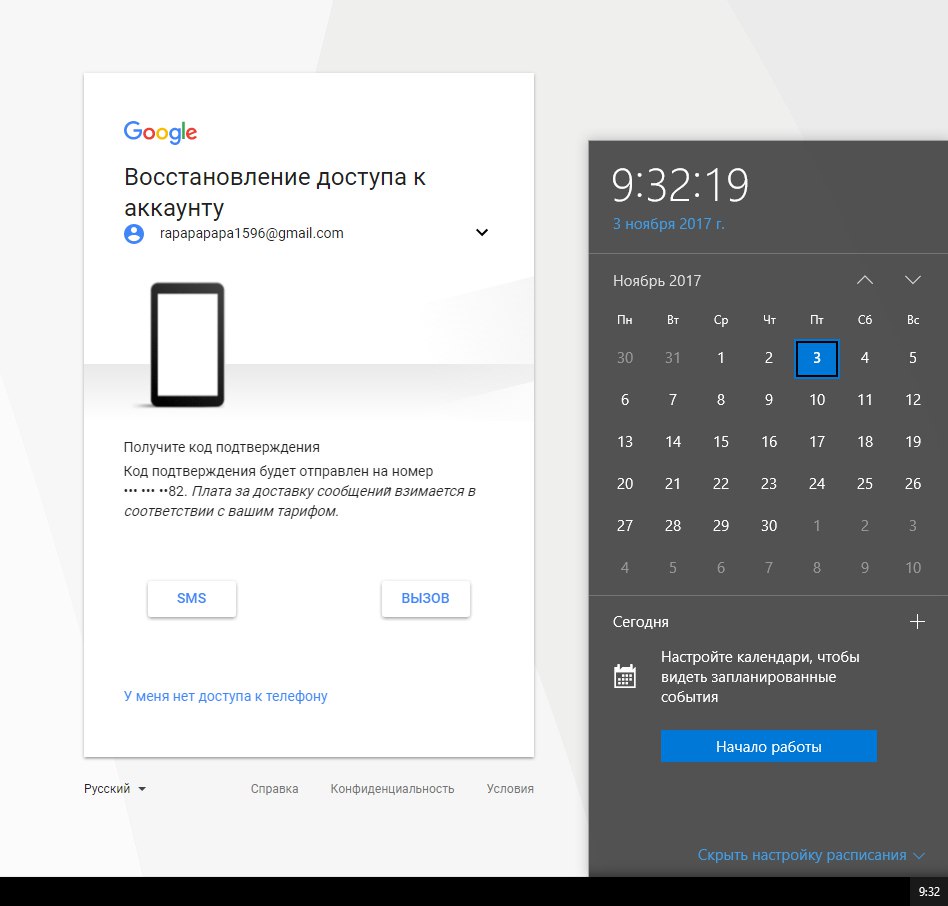This screenshot has height=906, width=948.
Task: Open the Справка footer link
Action: [x=274, y=789]
